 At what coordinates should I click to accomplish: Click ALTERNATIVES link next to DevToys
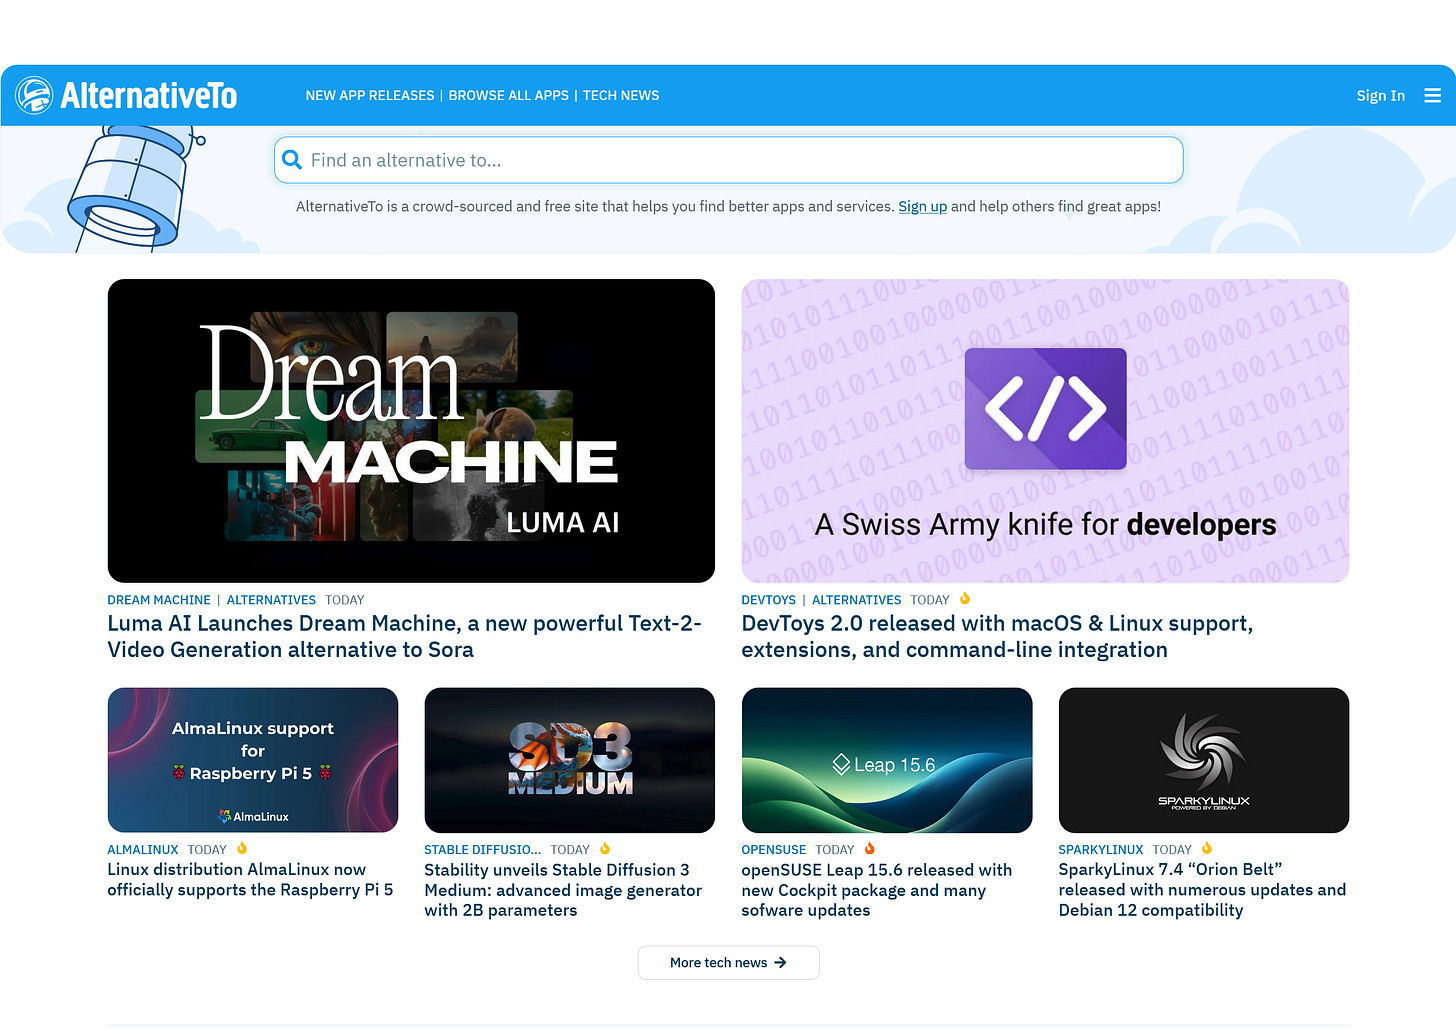click(x=856, y=600)
